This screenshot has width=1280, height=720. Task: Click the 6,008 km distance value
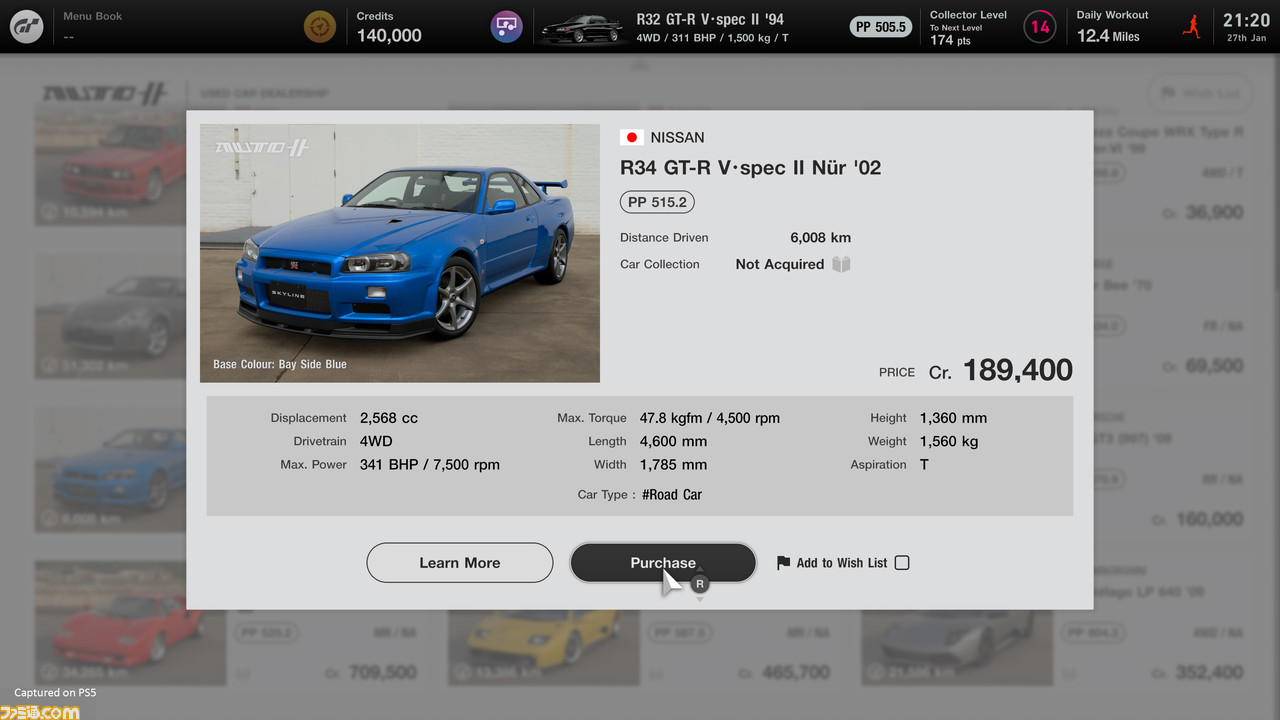pyautogui.click(x=821, y=237)
